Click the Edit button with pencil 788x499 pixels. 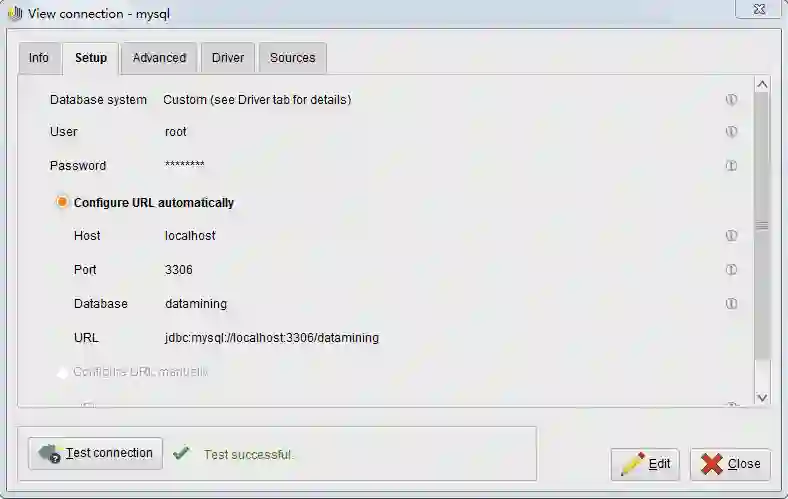click(645, 464)
